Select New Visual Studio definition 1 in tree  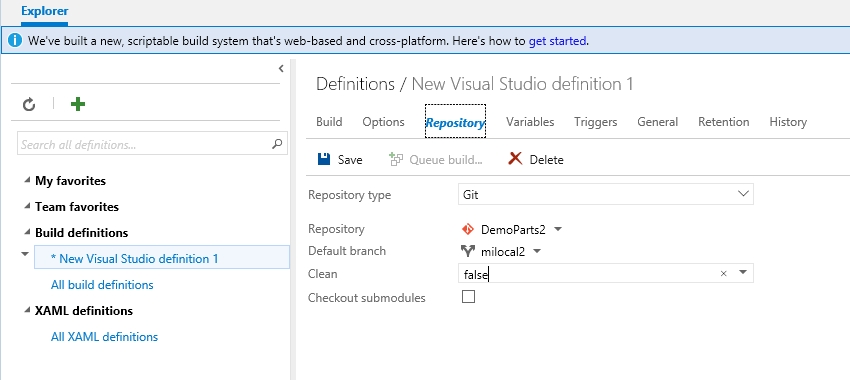point(162,257)
